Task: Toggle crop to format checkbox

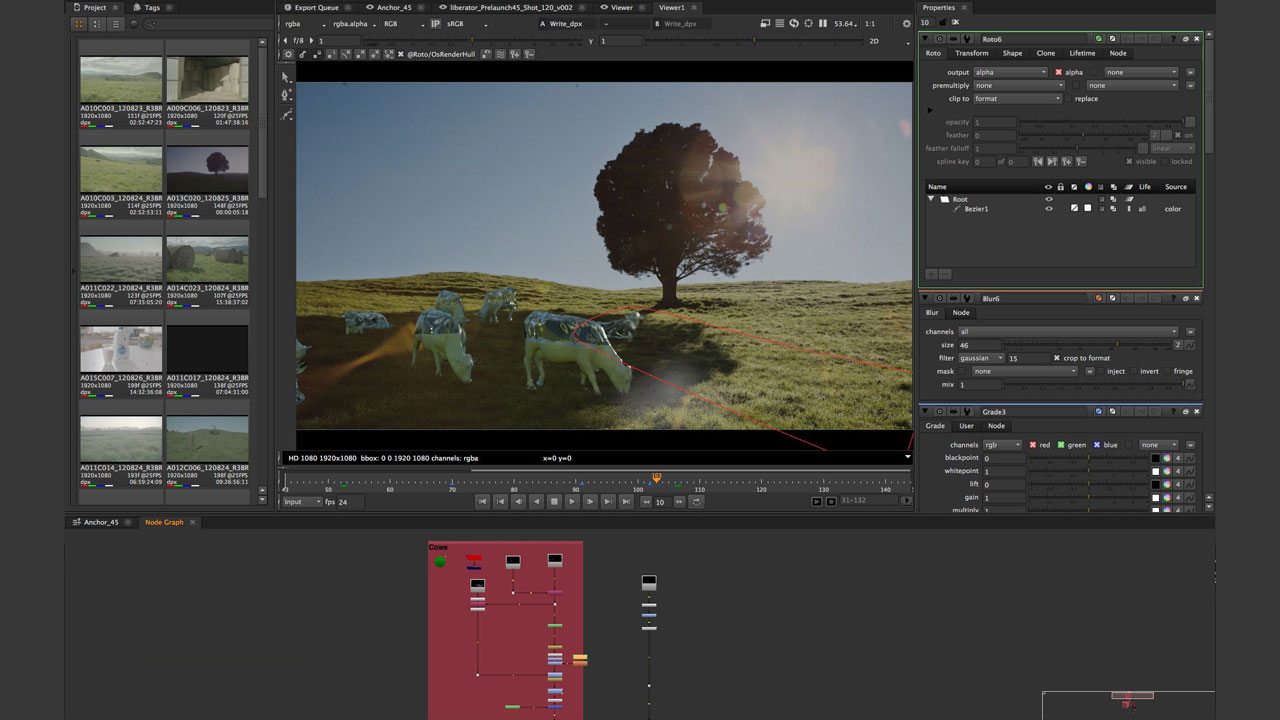Action: tap(1057, 358)
